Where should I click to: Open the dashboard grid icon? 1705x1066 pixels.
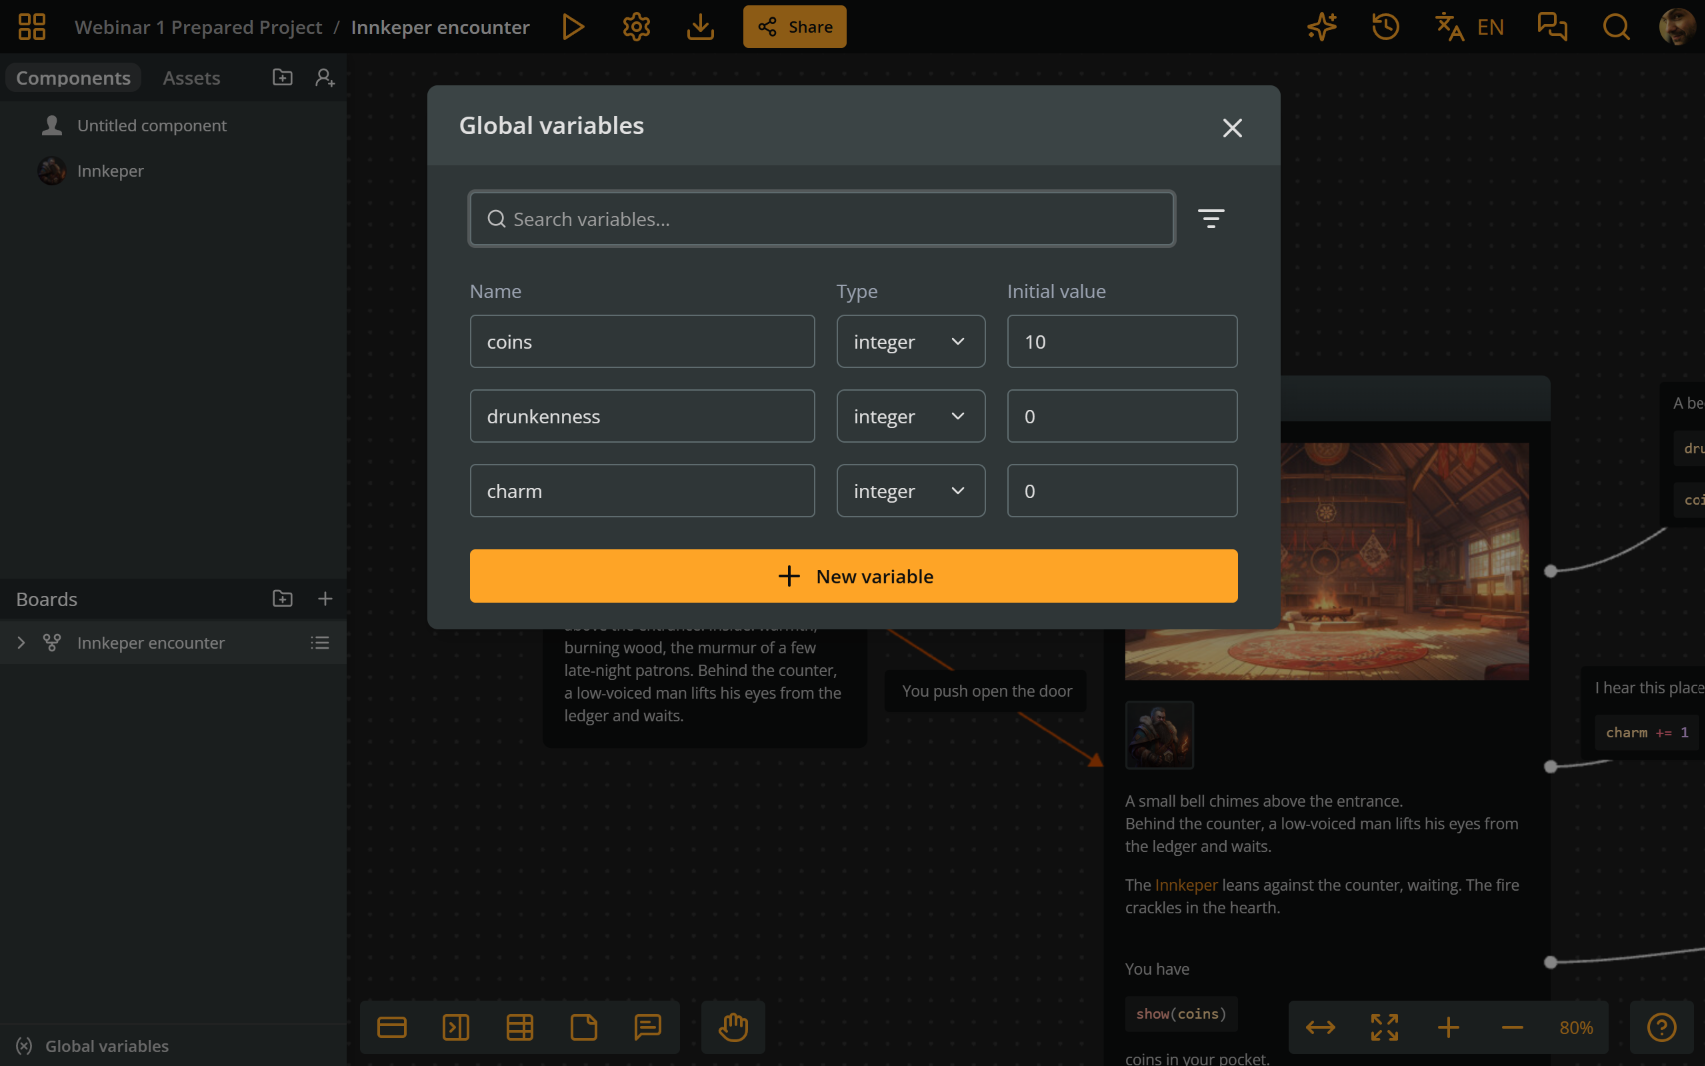coord(32,27)
